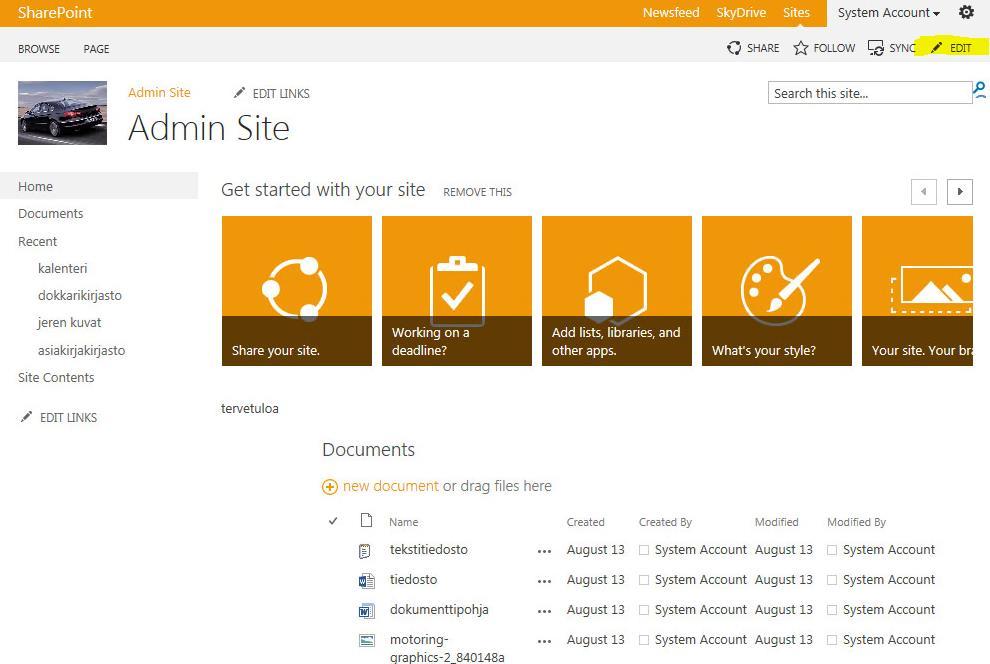Viewport: 990px width, 664px height.
Task: Tick the Modified By presence box for tiedosto
Action: (x=832, y=579)
